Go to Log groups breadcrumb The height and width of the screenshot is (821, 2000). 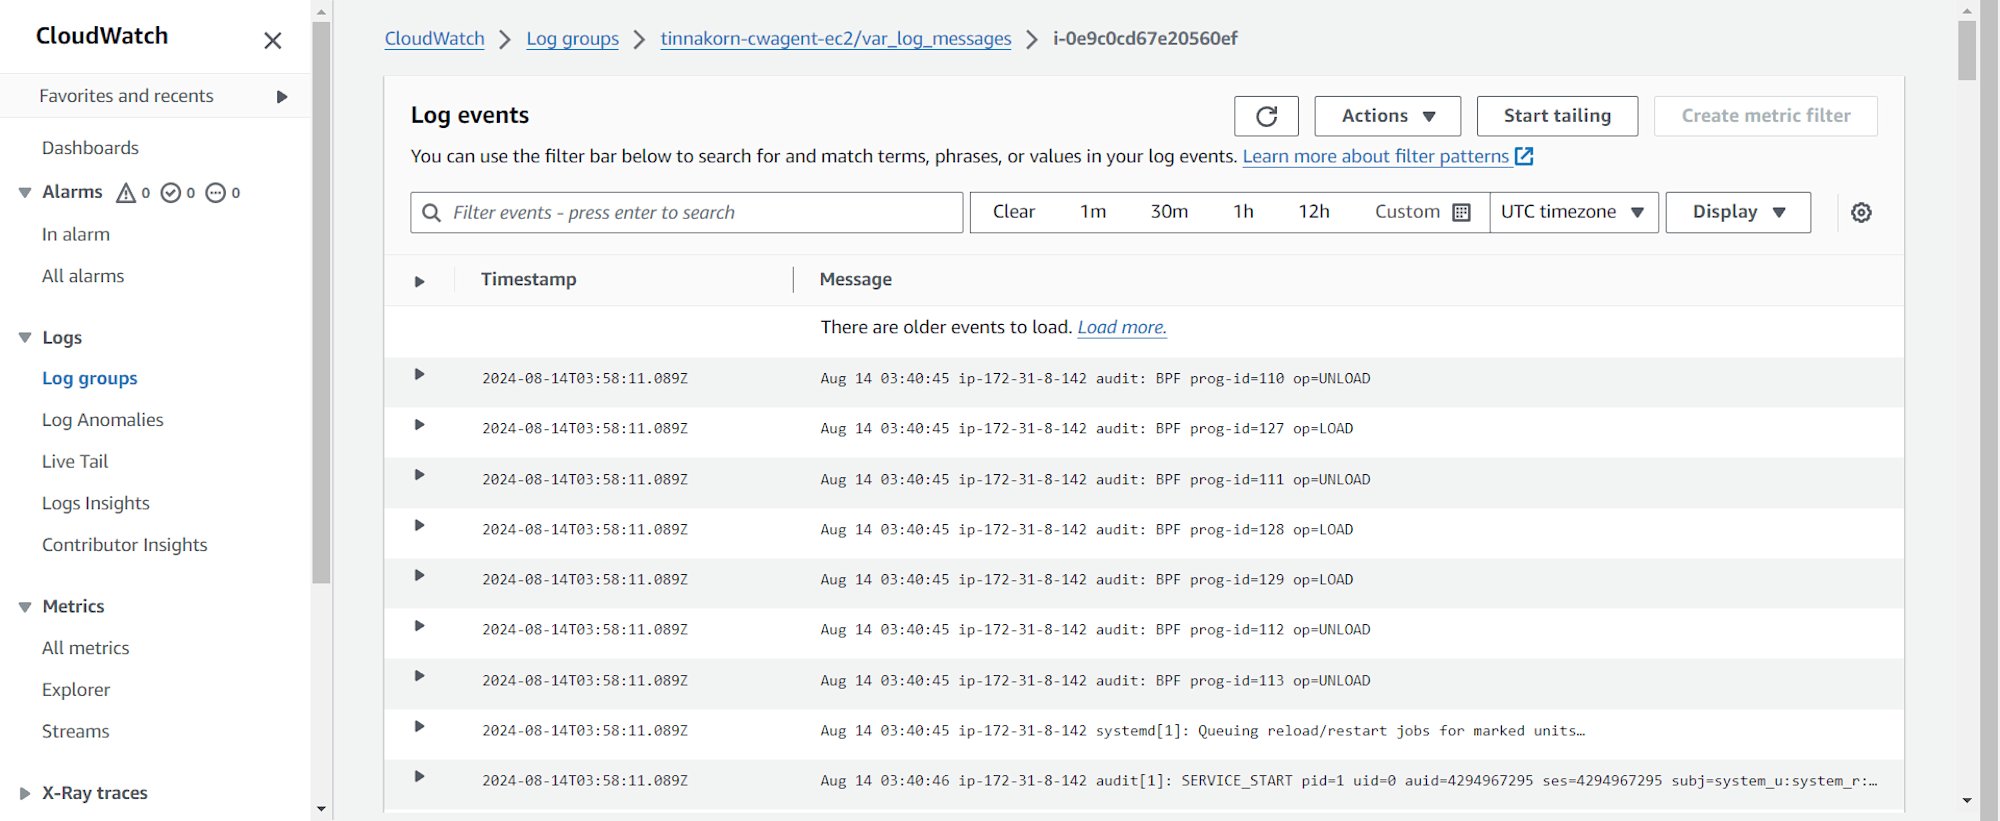[573, 39]
